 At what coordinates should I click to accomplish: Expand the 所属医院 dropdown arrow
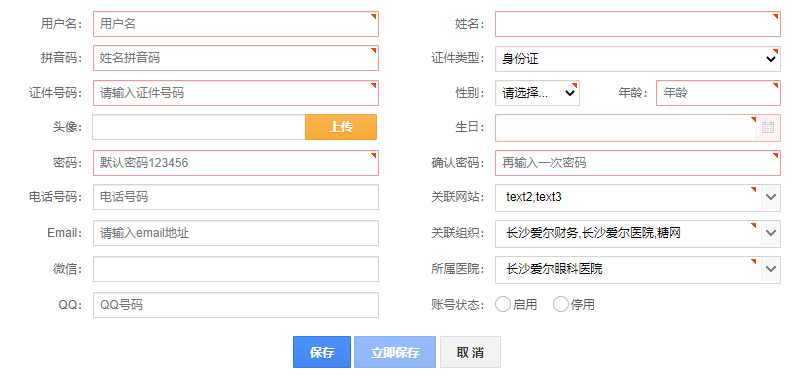[x=771, y=269]
